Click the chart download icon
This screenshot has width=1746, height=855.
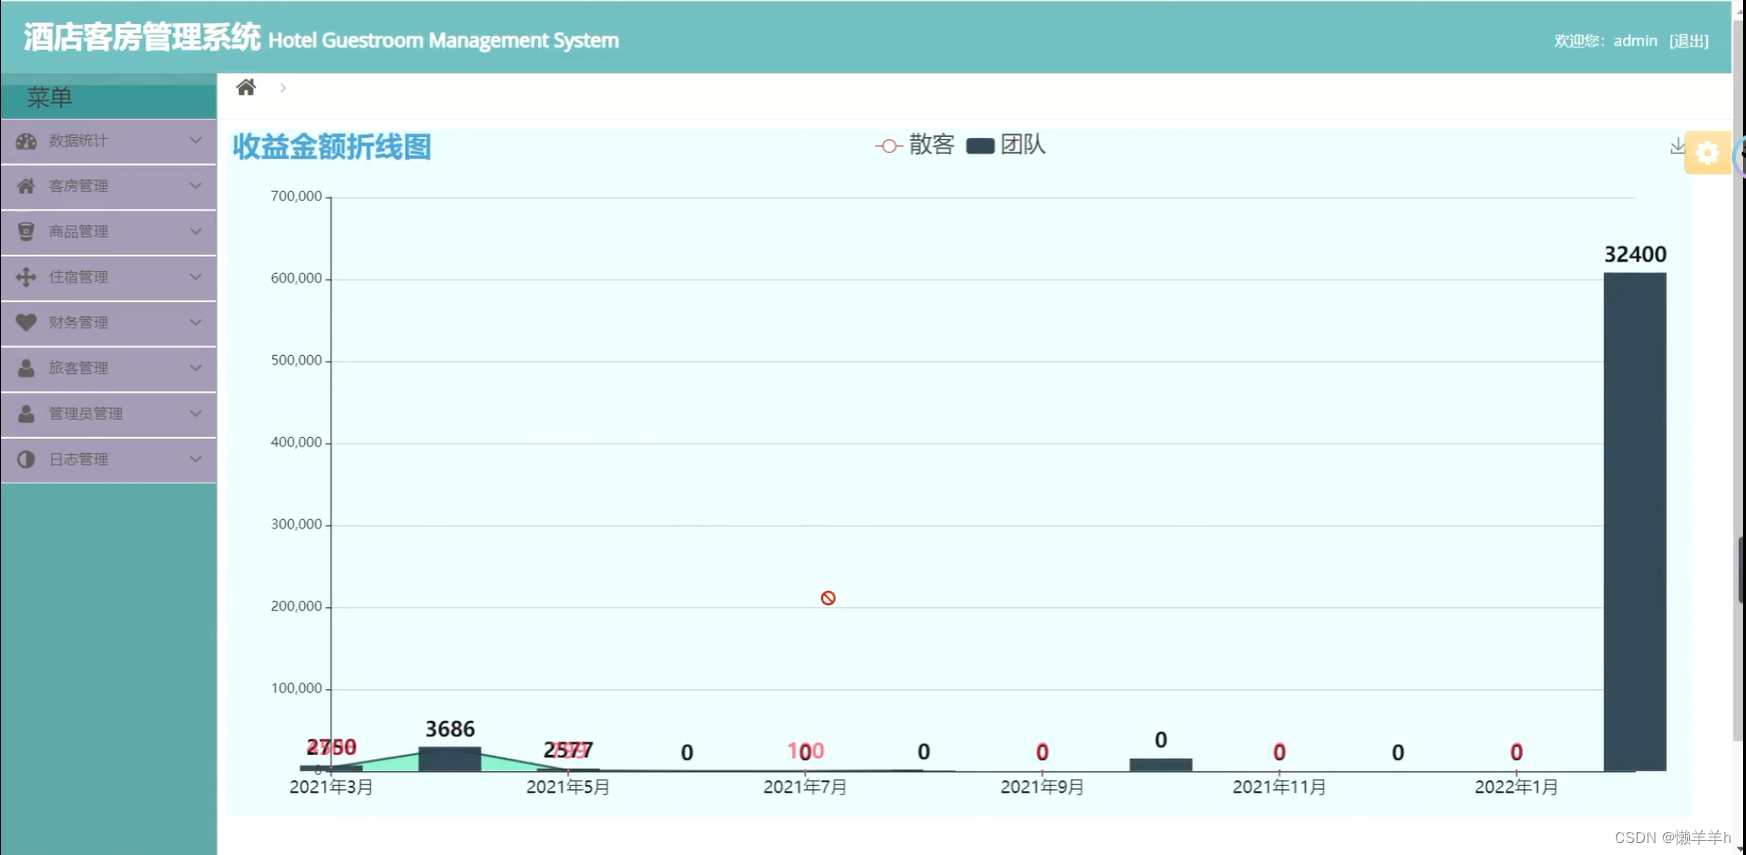pos(1677,147)
